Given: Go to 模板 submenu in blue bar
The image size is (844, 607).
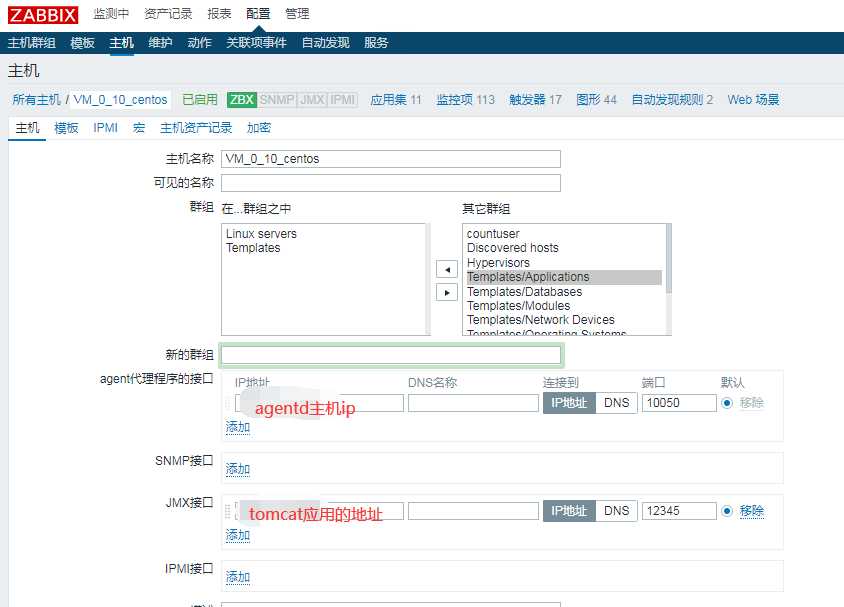Looking at the screenshot, I should point(82,43).
